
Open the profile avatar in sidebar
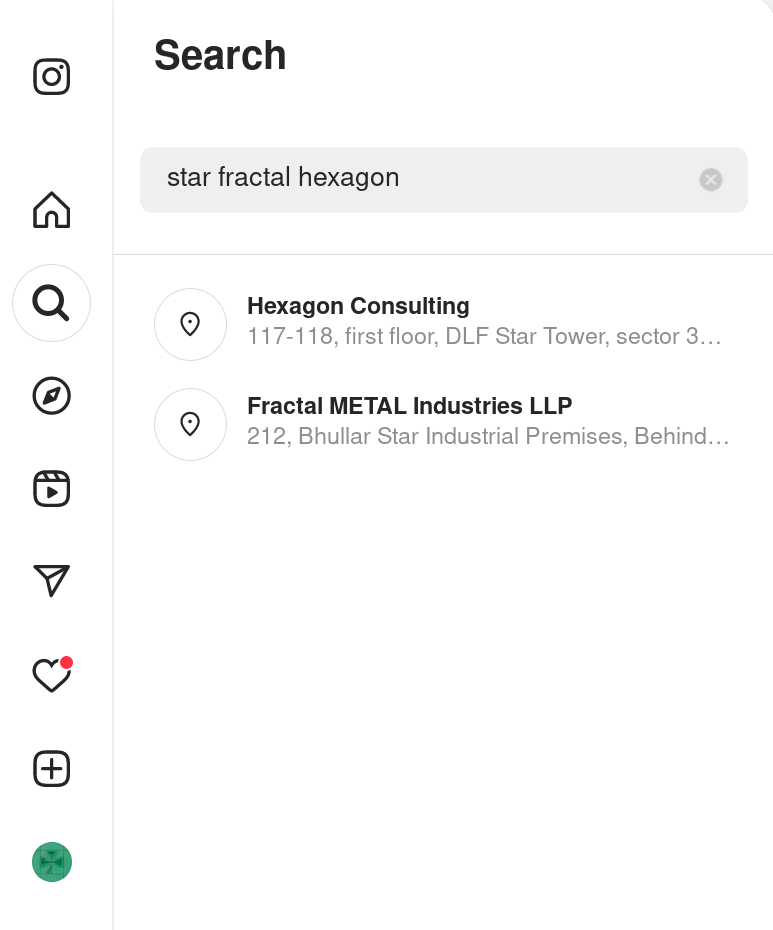52,862
